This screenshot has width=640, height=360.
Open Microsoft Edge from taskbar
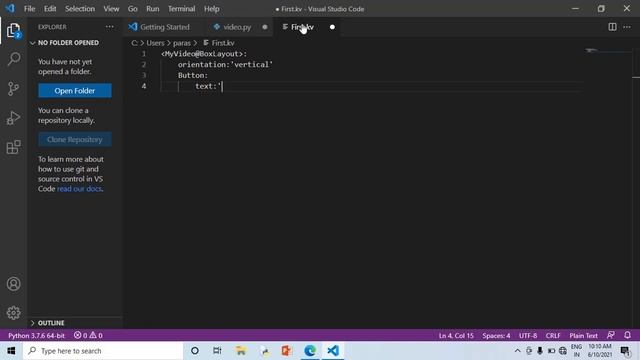point(310,351)
